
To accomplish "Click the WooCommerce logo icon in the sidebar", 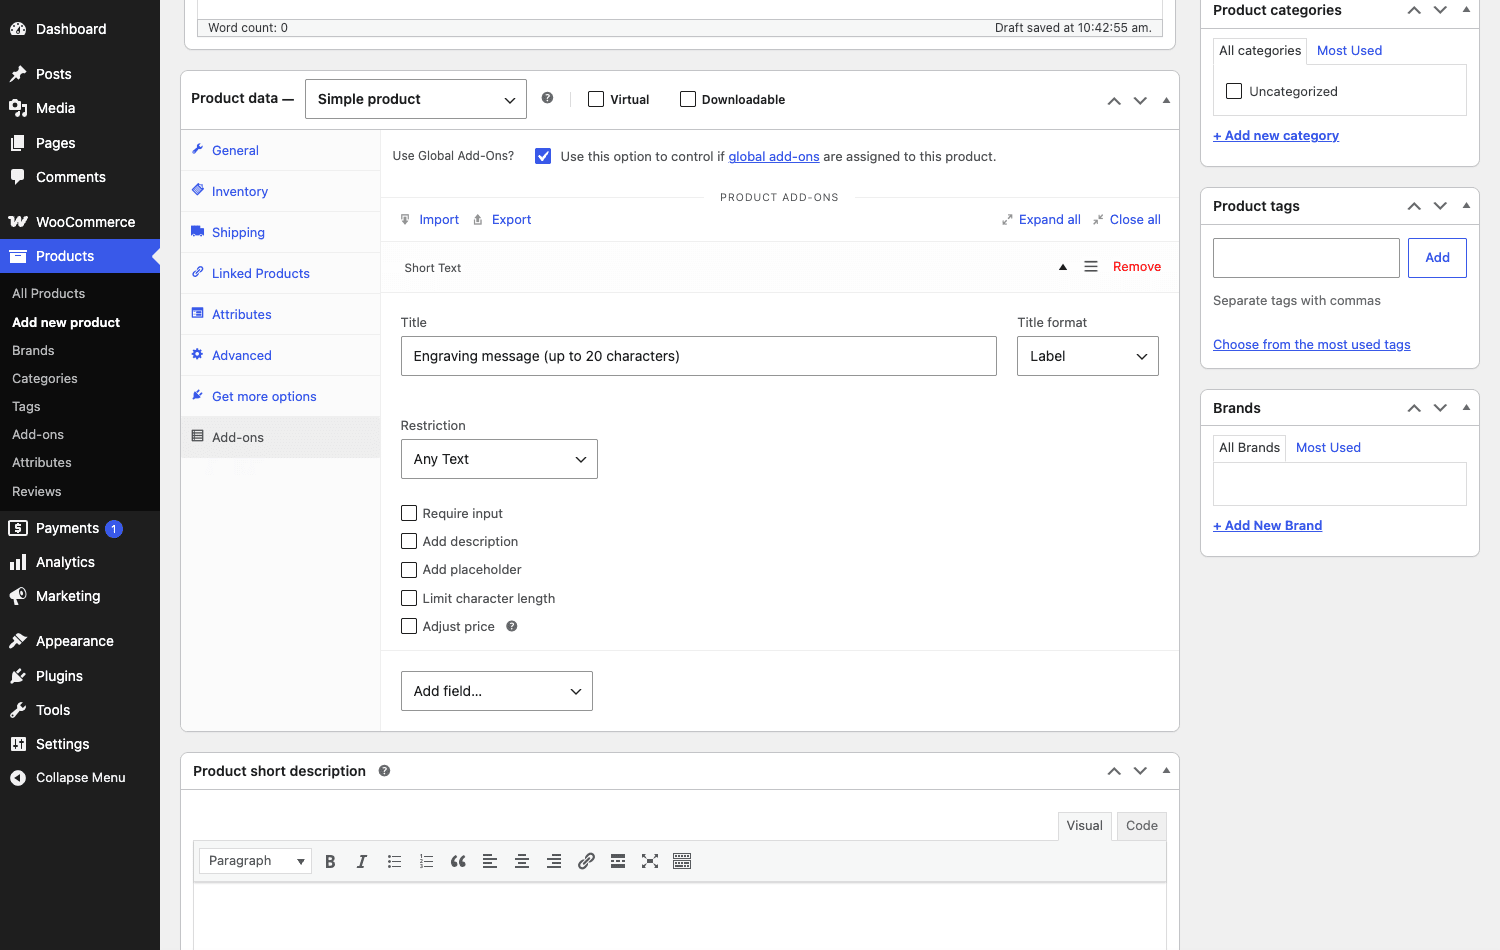I will click(18, 222).
